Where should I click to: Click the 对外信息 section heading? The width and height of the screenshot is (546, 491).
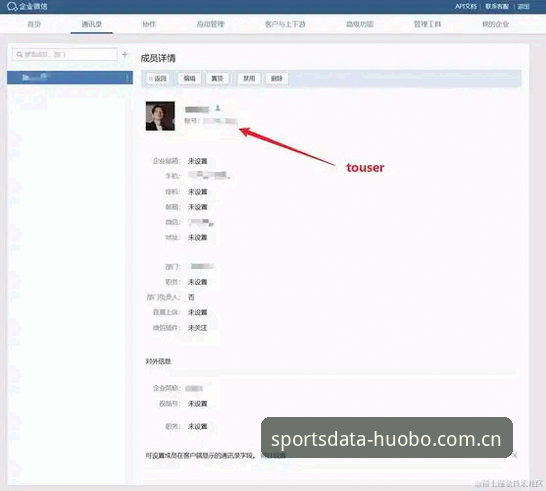pyautogui.click(x=158, y=361)
